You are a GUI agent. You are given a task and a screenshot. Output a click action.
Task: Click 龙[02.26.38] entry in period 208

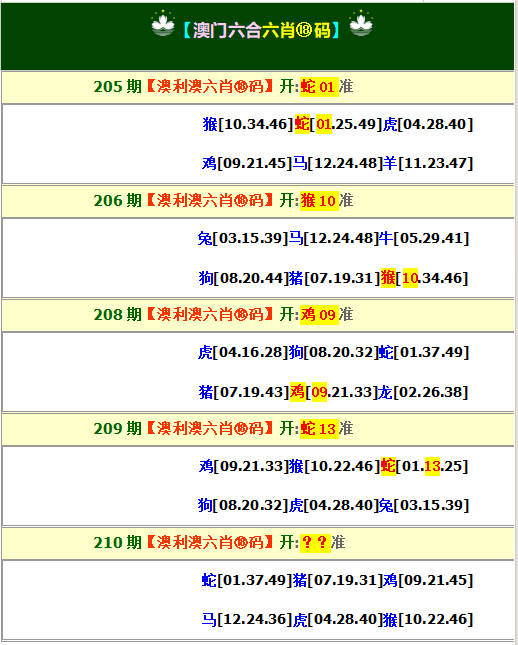pyautogui.click(x=423, y=392)
